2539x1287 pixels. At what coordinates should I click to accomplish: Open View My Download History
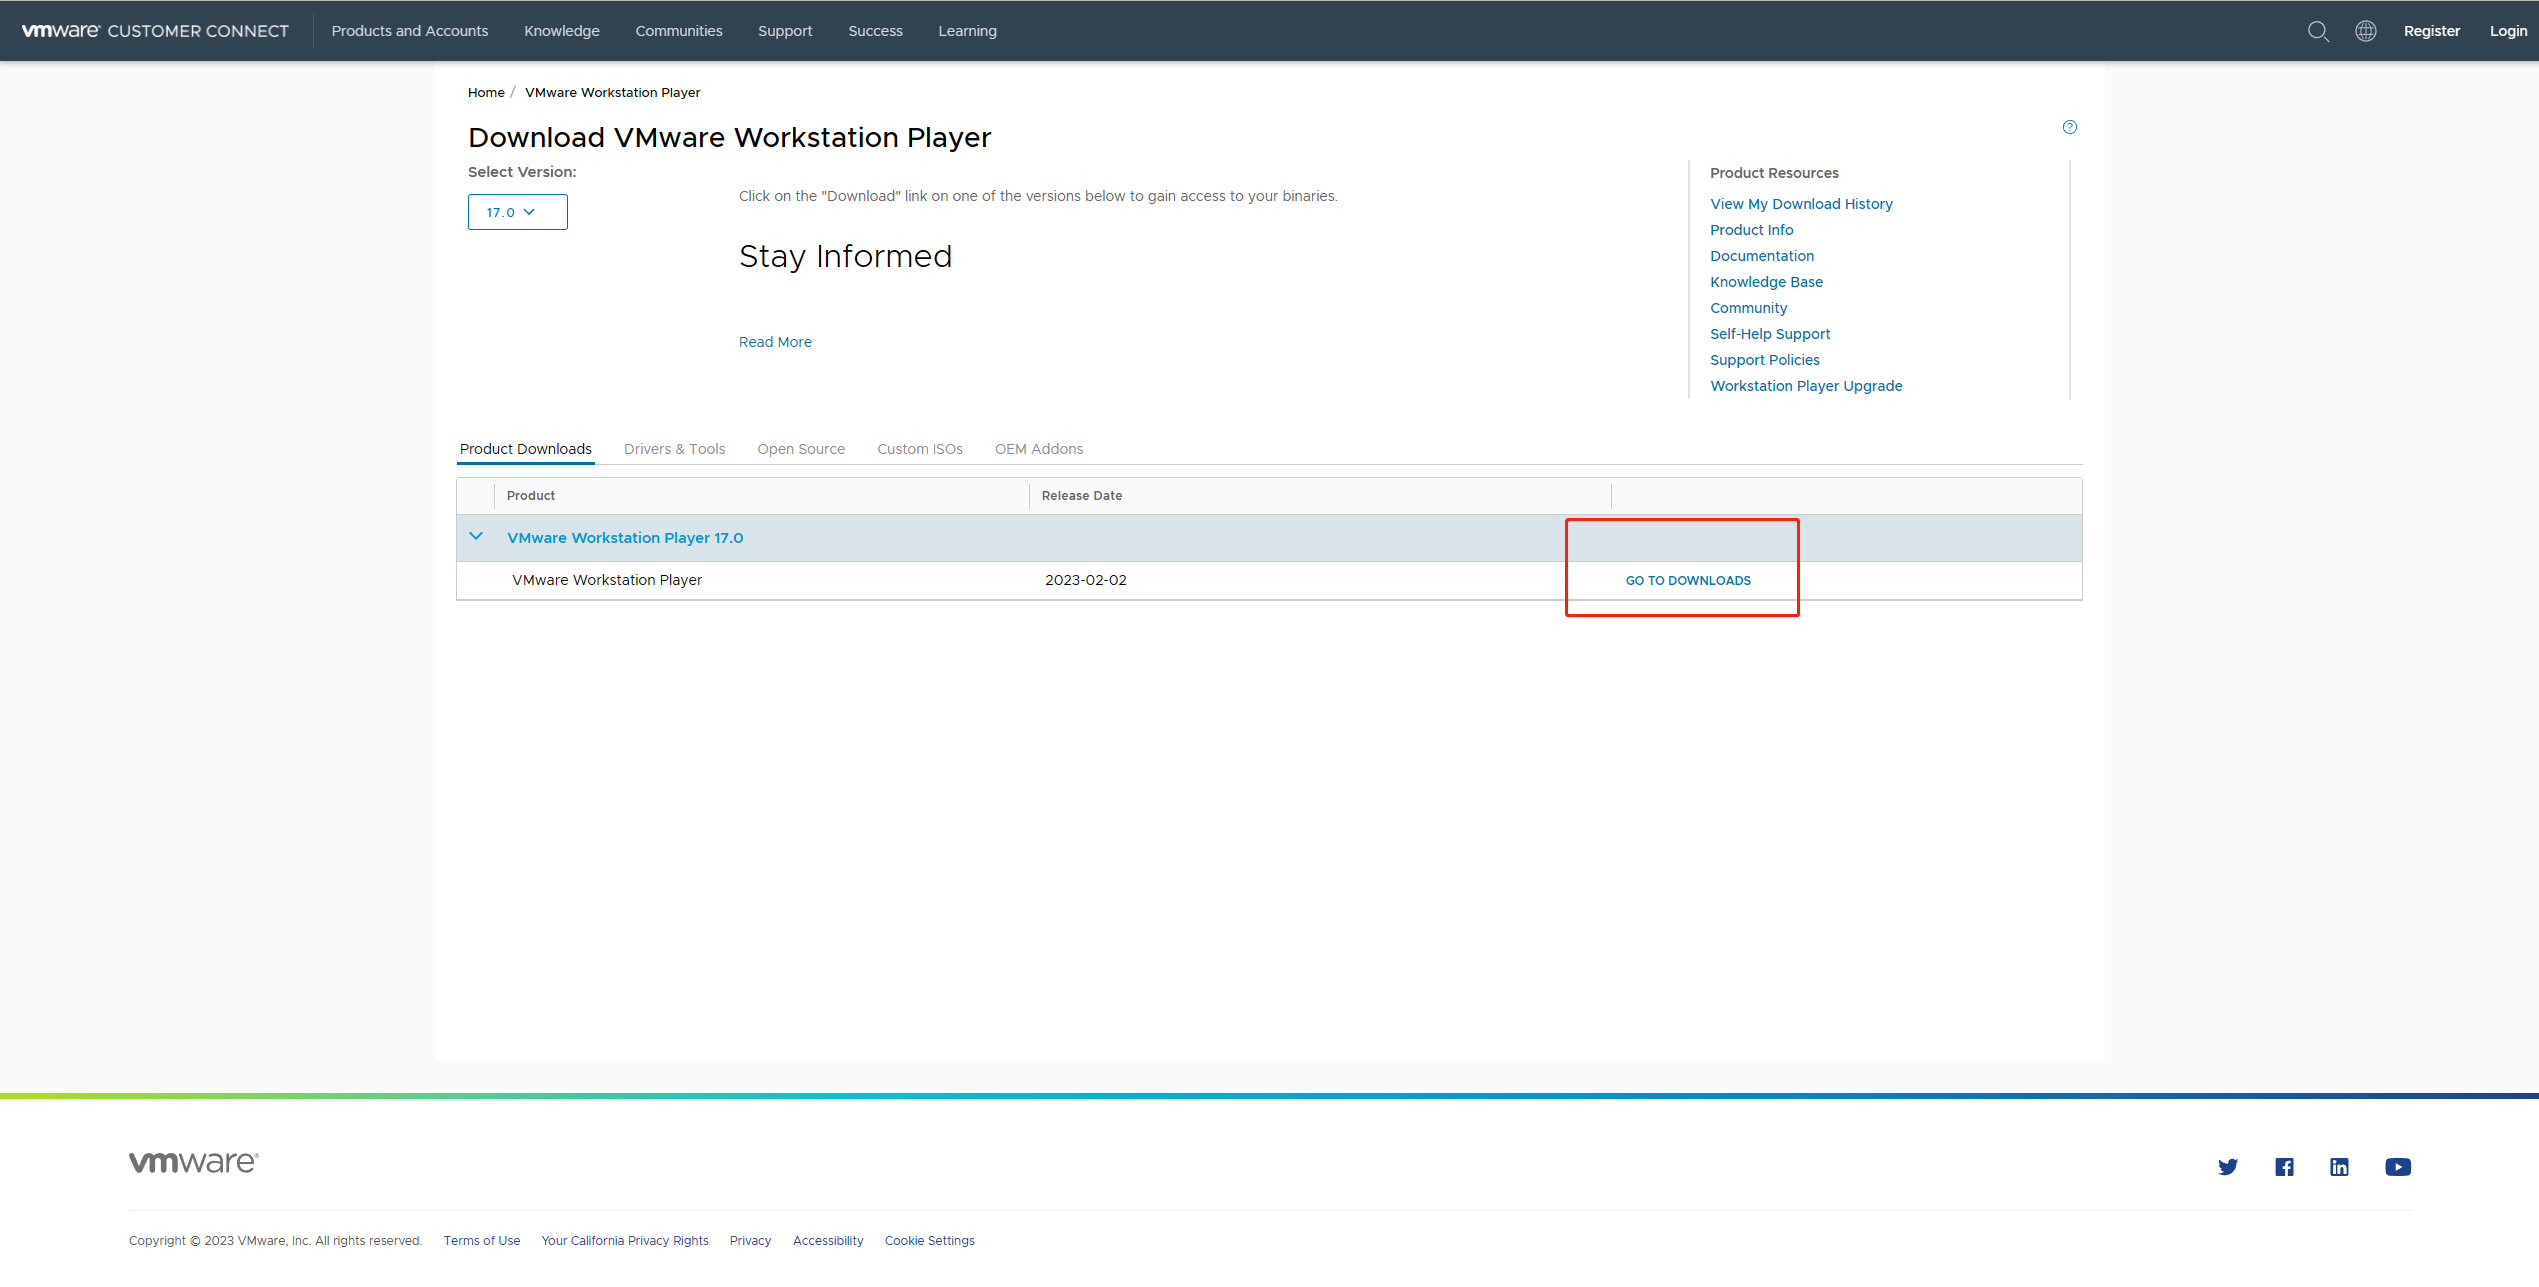tap(1801, 204)
